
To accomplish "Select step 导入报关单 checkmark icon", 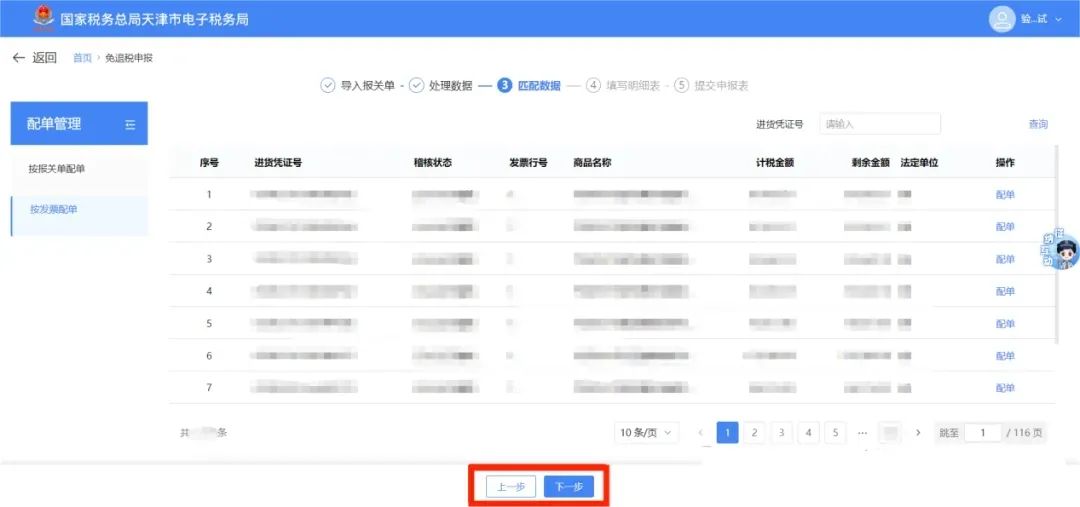I will (328, 85).
